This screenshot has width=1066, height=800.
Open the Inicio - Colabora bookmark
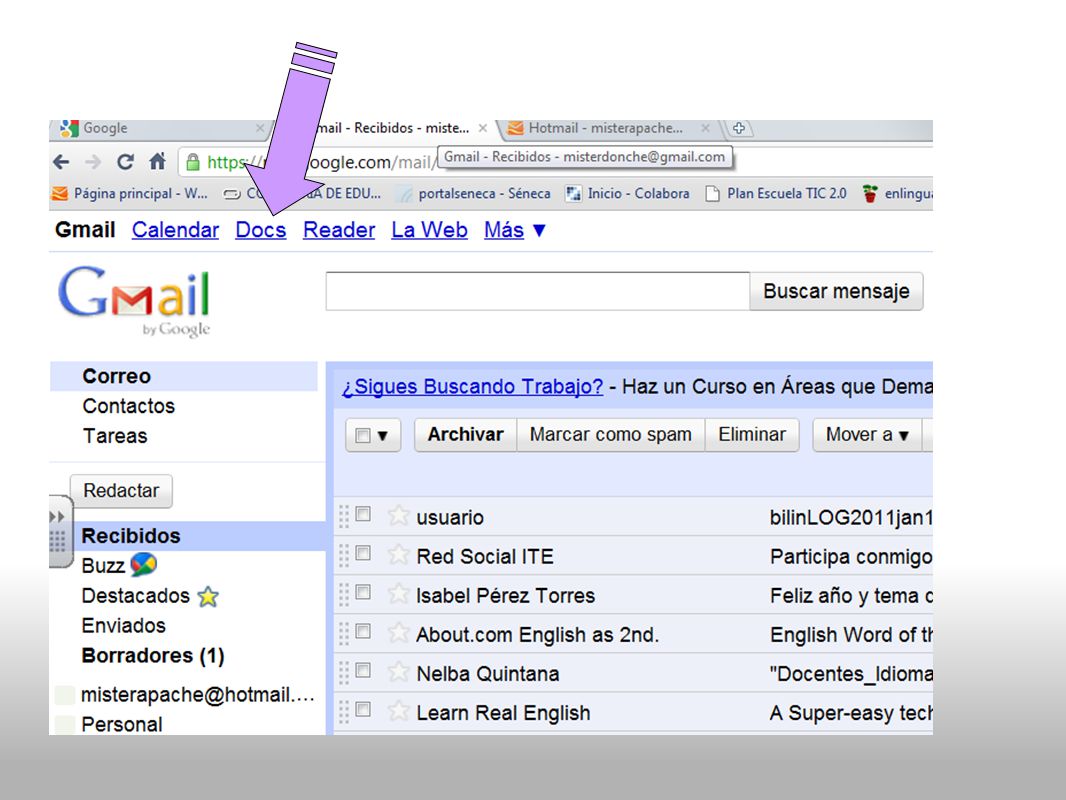(627, 194)
